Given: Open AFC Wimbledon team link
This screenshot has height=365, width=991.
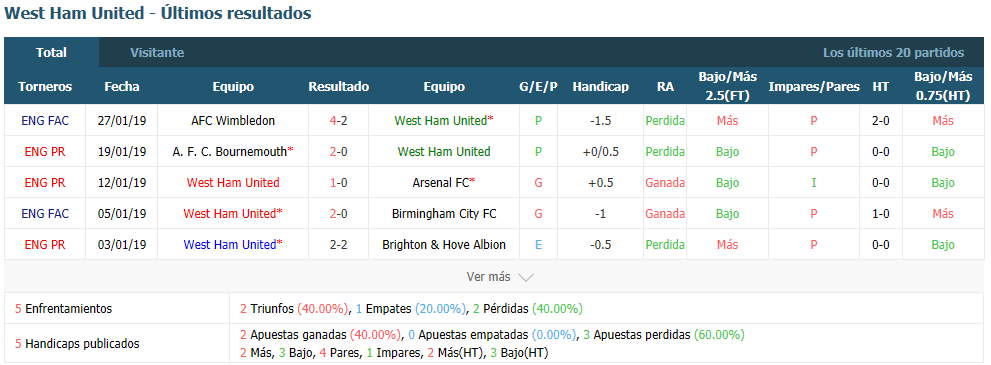Looking at the screenshot, I should 233,121.
